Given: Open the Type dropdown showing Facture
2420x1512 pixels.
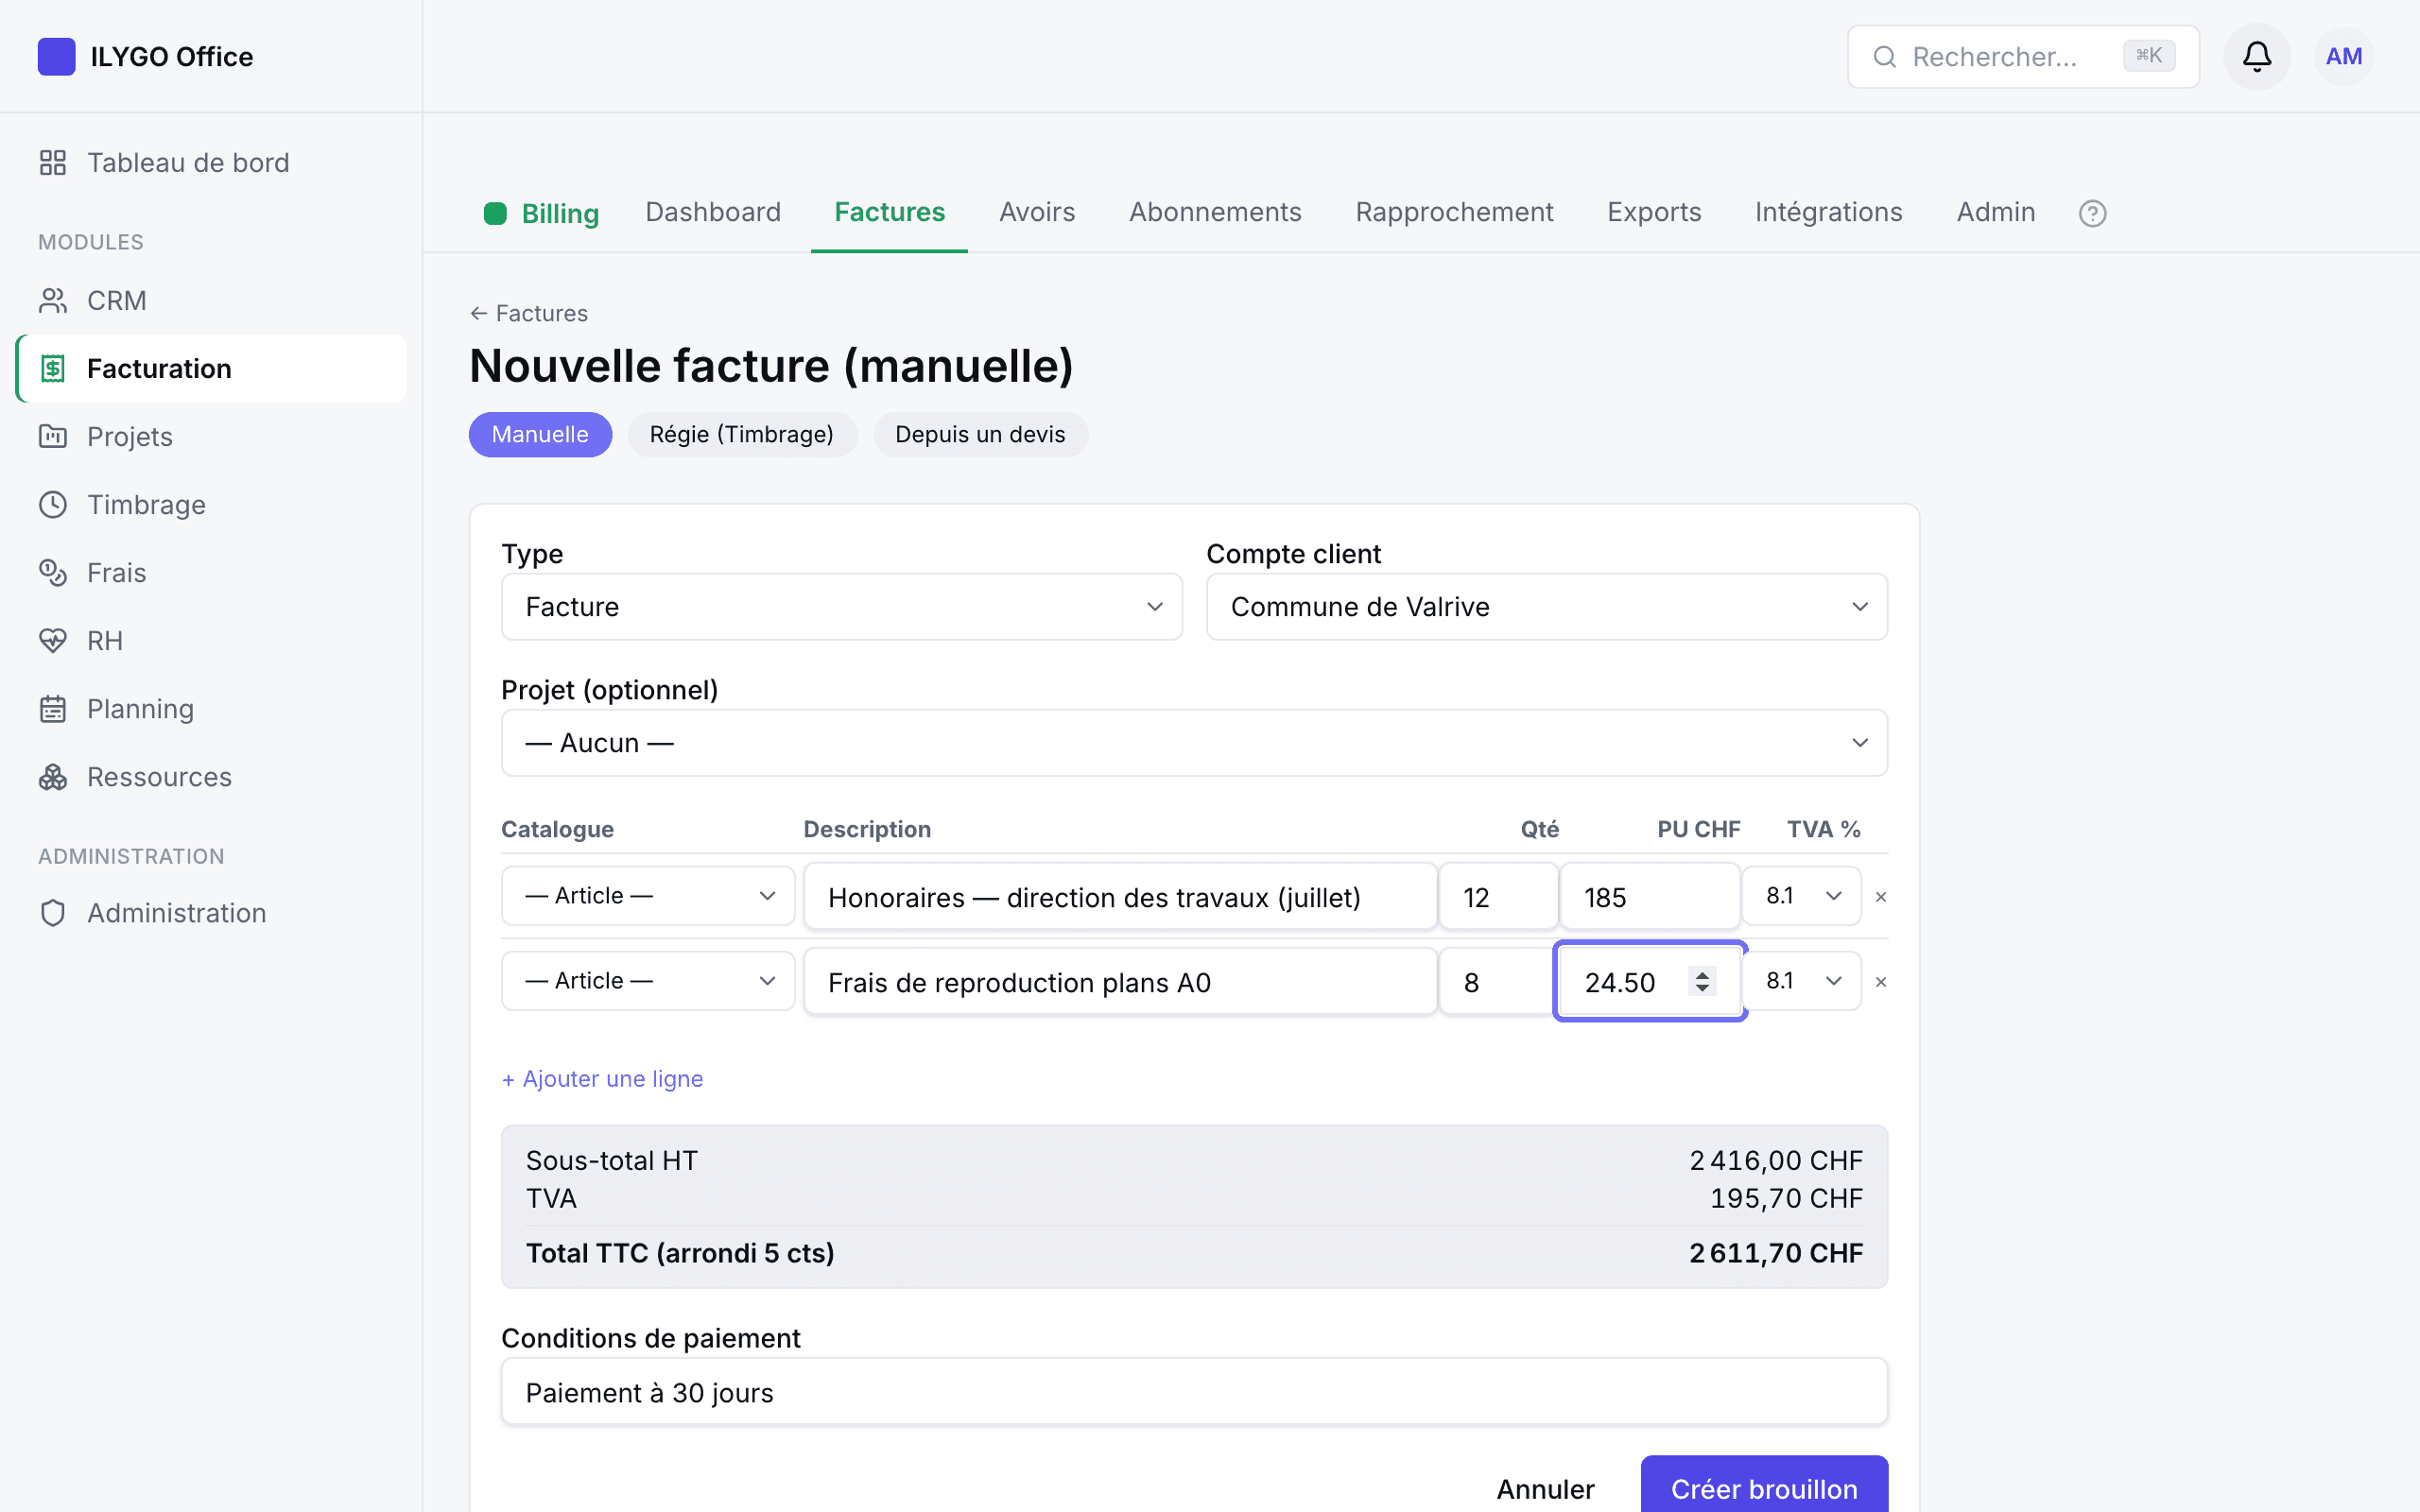Looking at the screenshot, I should pyautogui.click(x=841, y=607).
